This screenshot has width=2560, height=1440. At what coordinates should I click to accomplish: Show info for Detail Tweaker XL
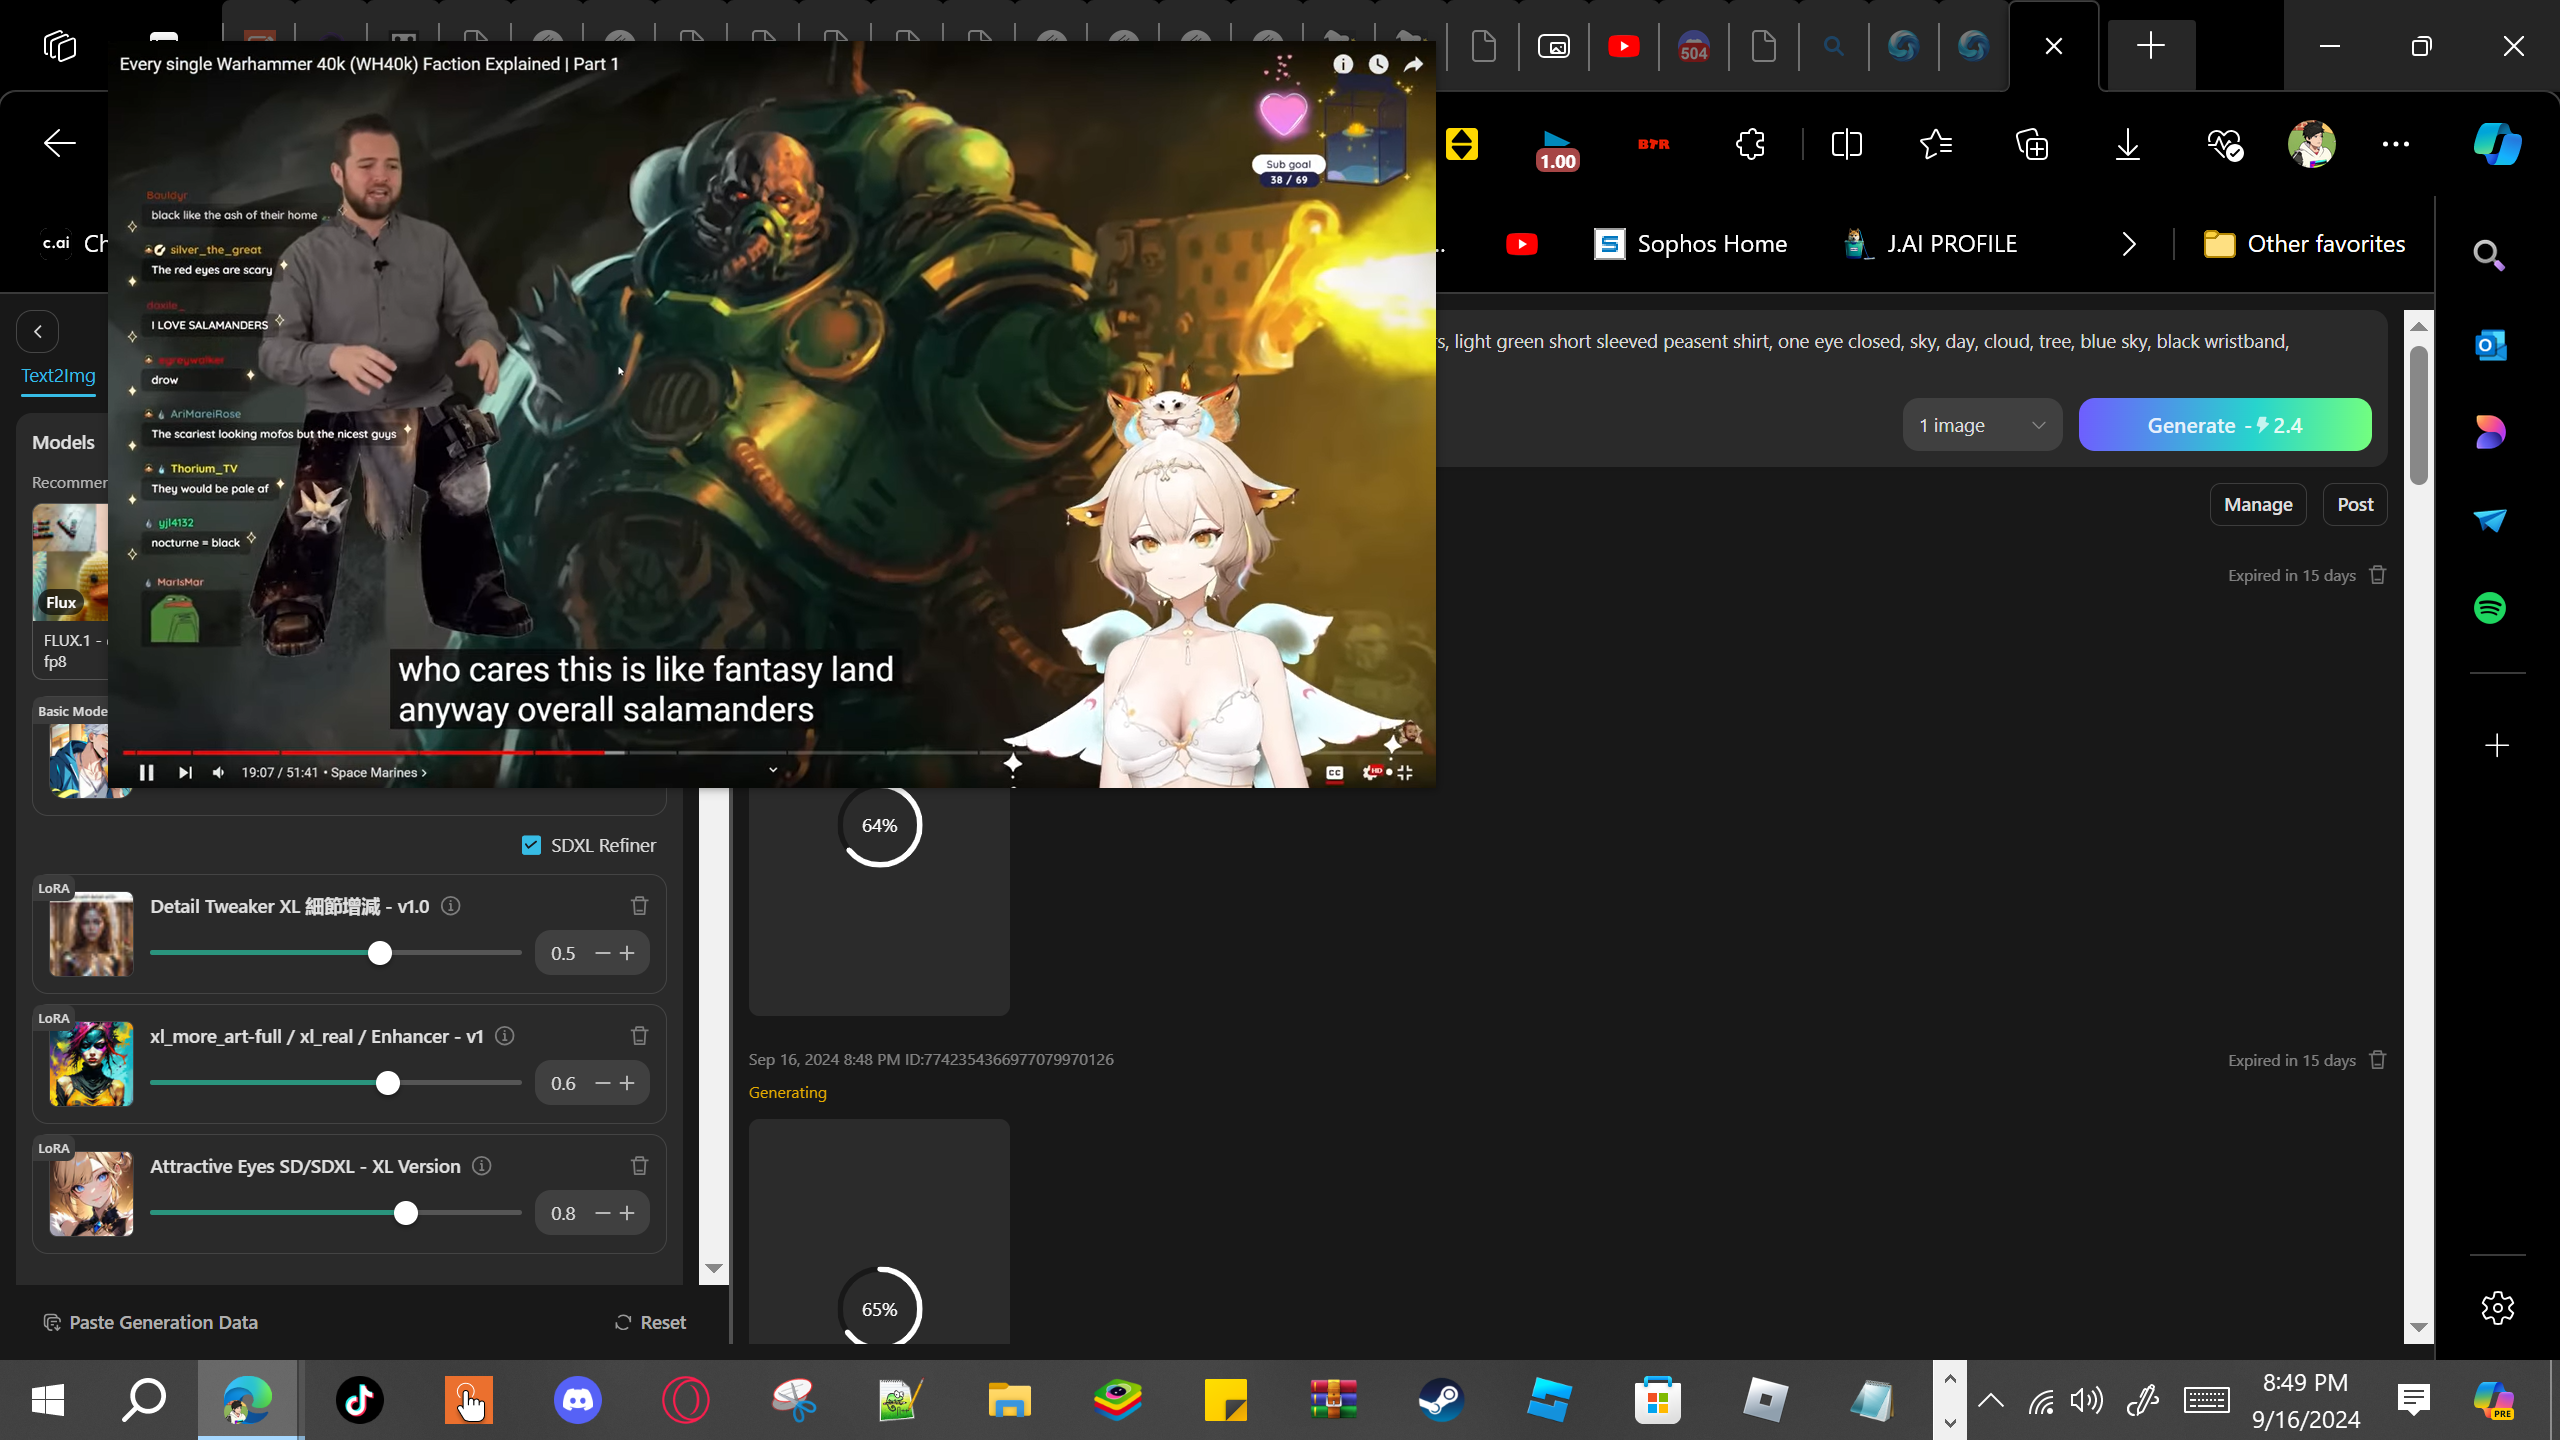(451, 906)
